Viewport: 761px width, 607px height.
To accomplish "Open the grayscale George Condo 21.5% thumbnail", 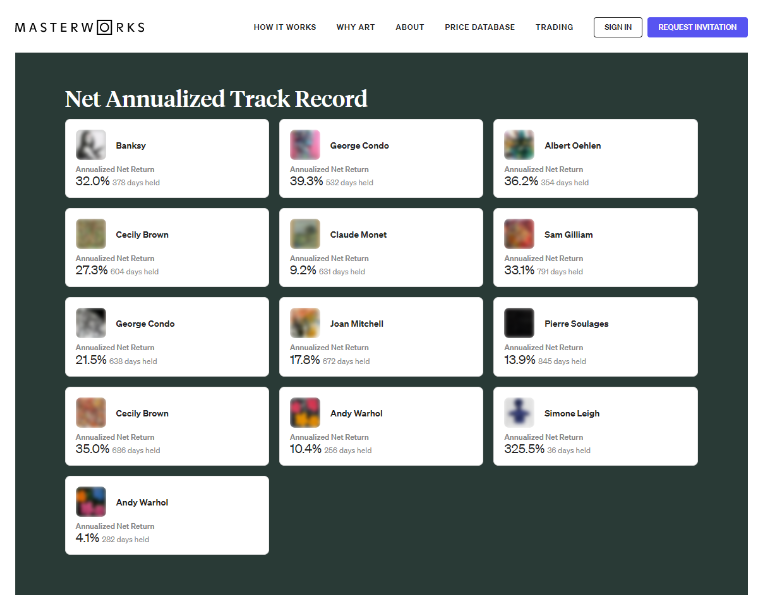I will [91, 323].
